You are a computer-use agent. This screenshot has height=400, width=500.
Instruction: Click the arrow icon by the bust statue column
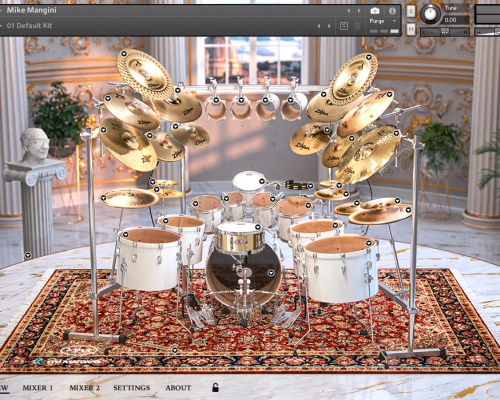(28, 255)
